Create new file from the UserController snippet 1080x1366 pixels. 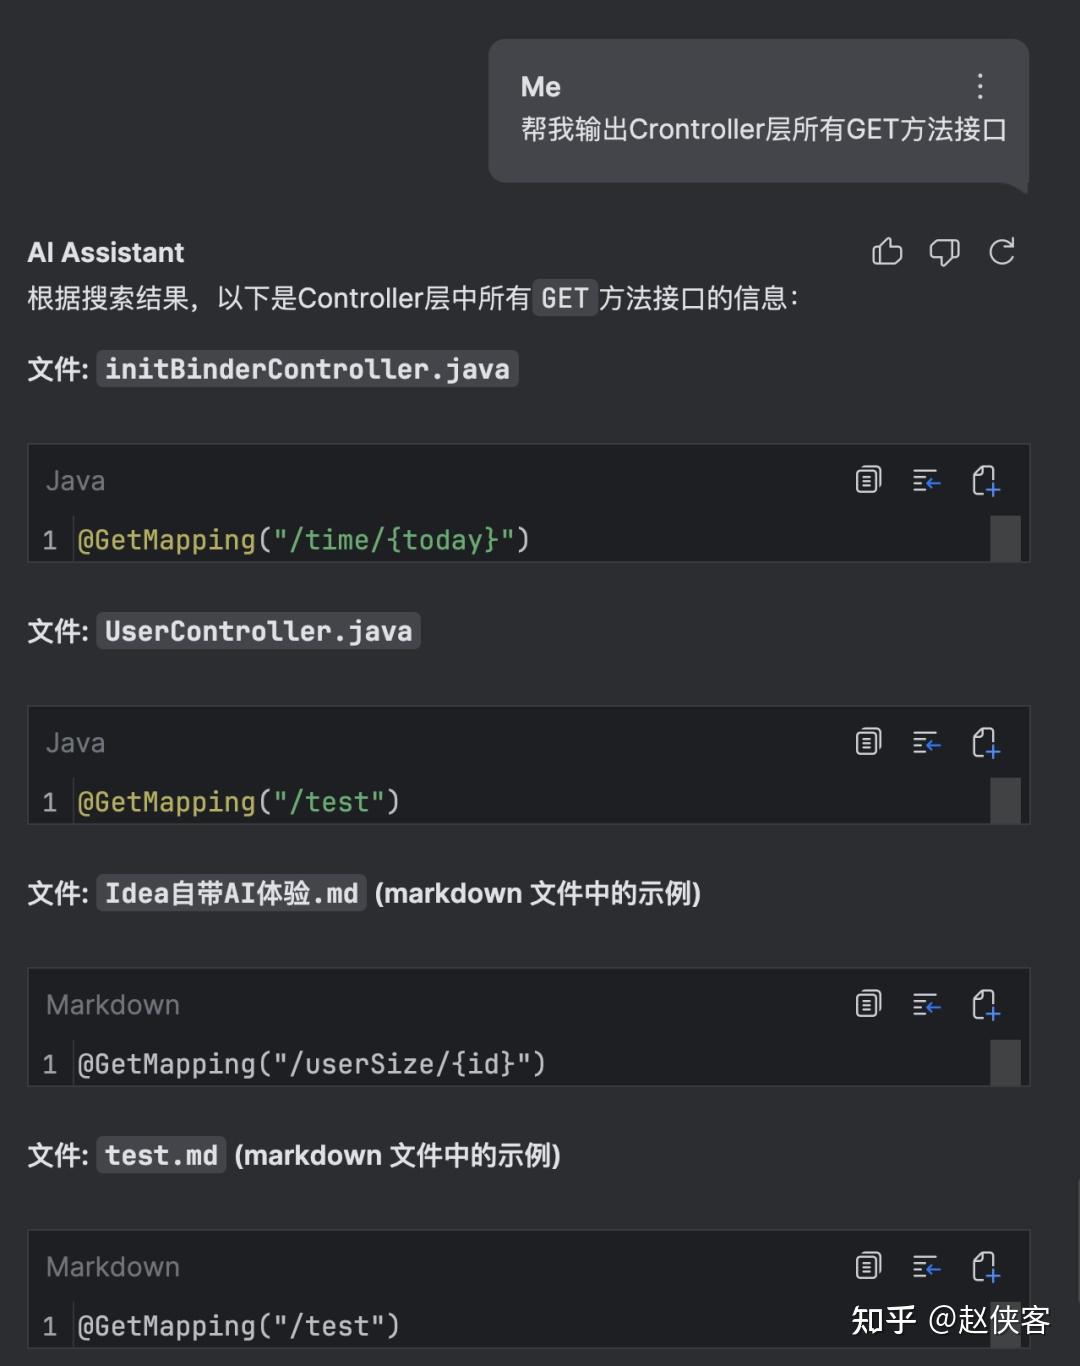987,744
